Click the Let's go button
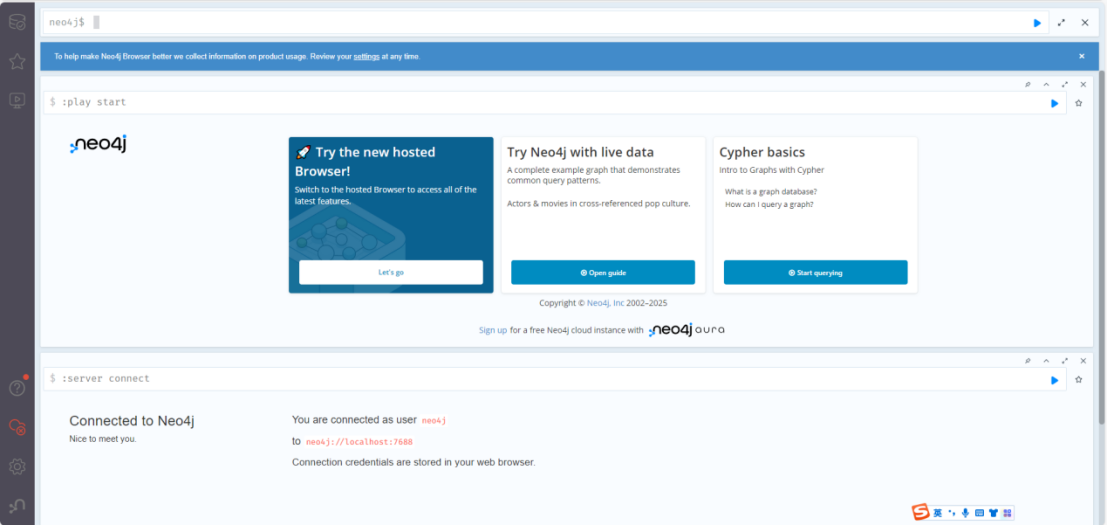 391,272
